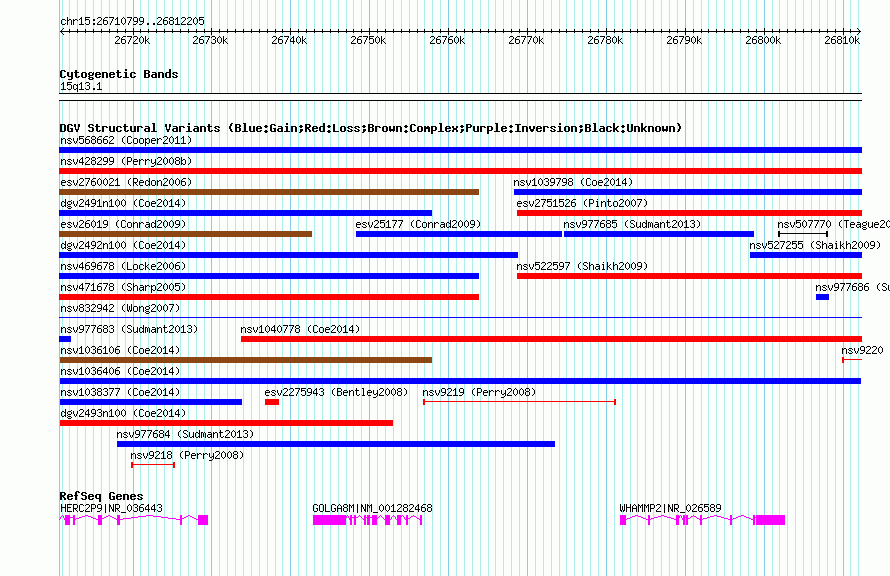Viewport: 890px width, 576px height.
Task: Open the WHAMMP2|NR_026589 gene label
Action: coord(670,508)
